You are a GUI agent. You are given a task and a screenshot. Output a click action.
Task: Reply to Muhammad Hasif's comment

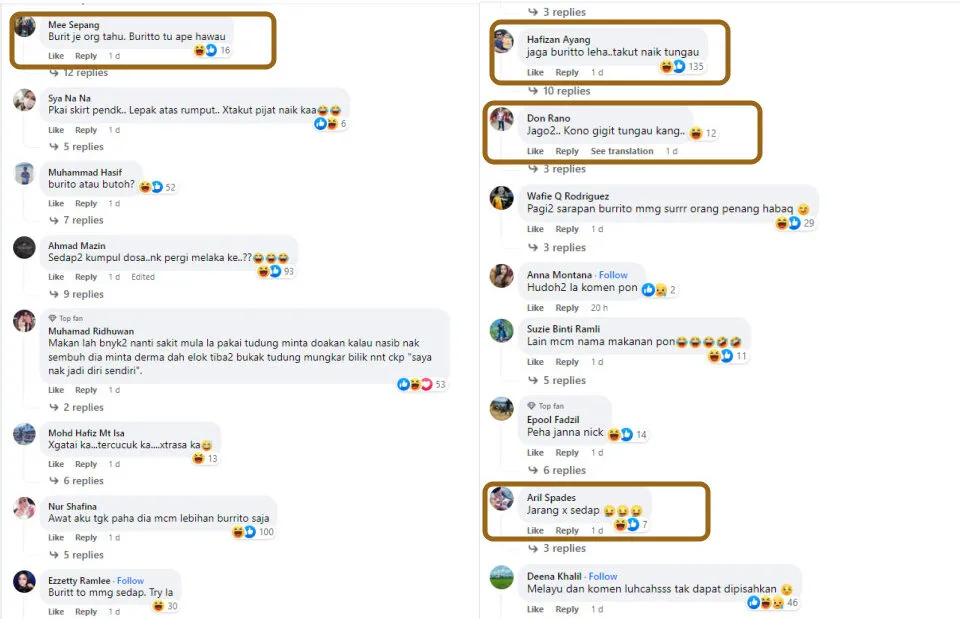[x=86, y=204]
